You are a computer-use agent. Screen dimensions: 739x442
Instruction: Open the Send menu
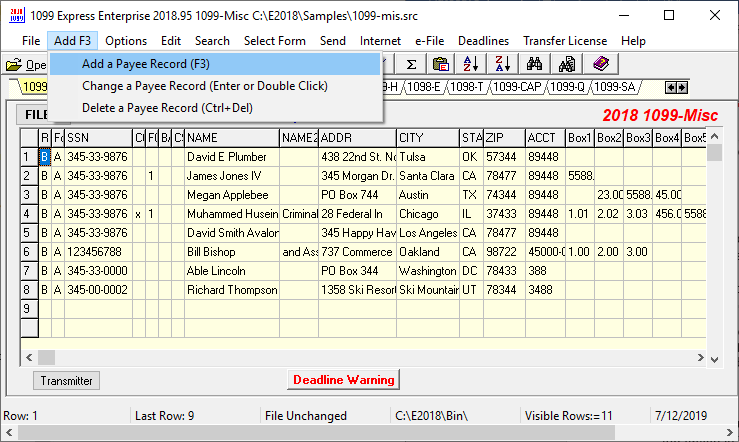[333, 41]
